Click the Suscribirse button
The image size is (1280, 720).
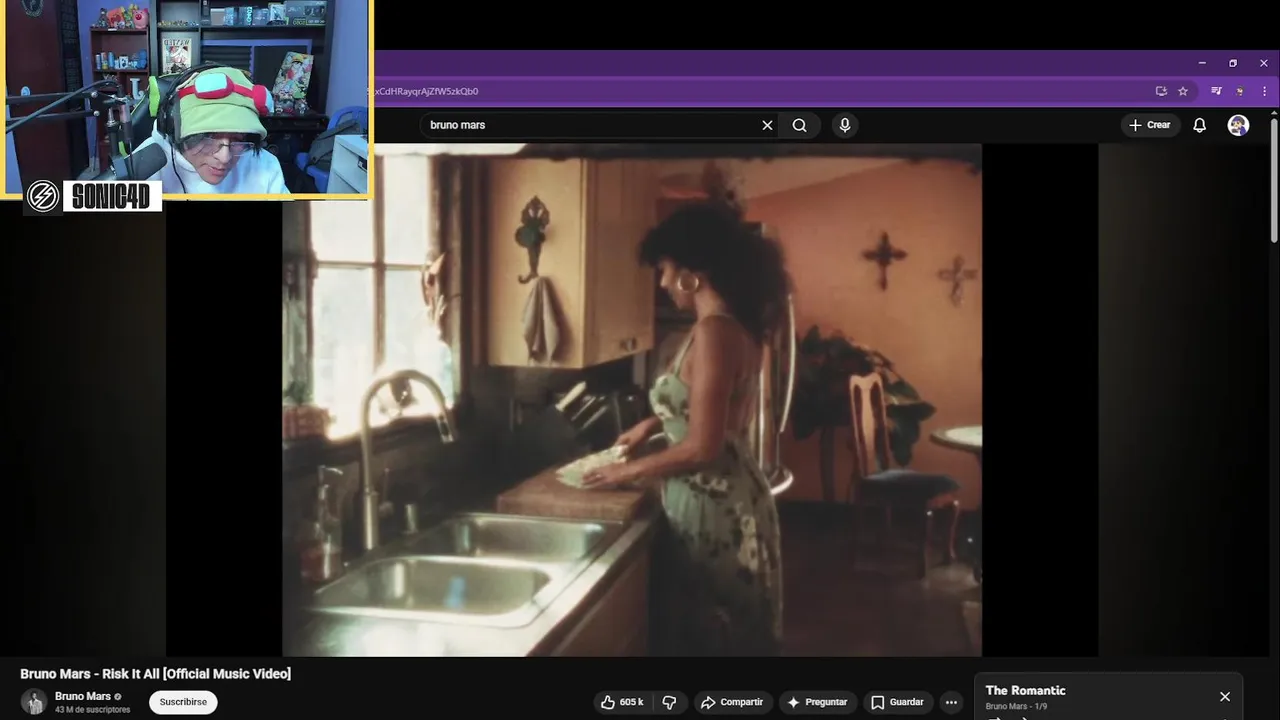(183, 702)
